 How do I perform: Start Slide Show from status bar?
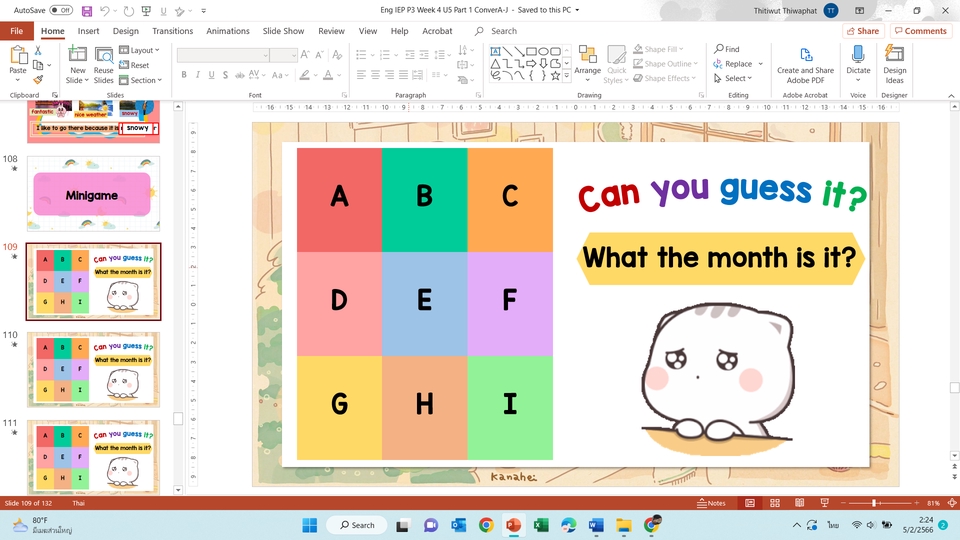pos(824,503)
